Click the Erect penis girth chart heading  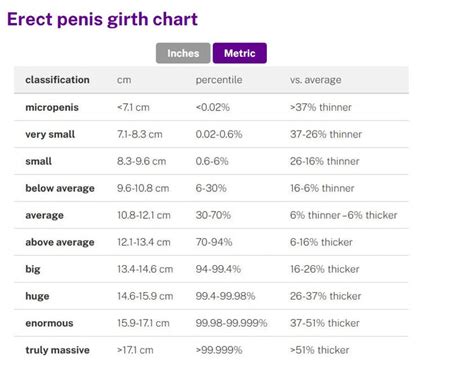[x=102, y=19]
